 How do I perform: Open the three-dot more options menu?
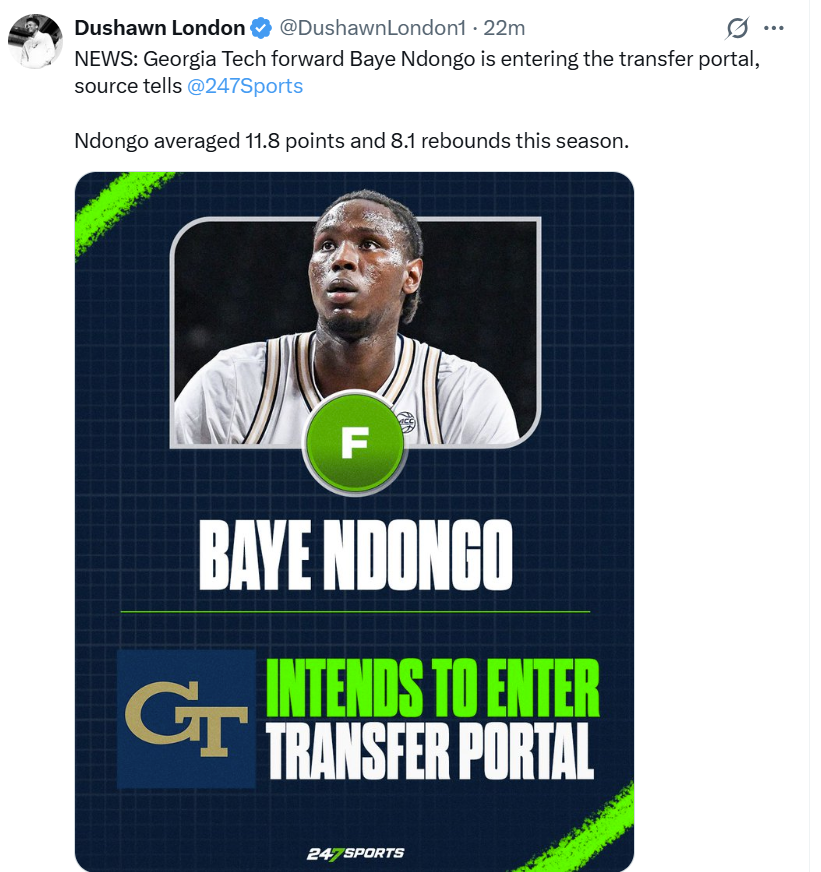(x=774, y=28)
